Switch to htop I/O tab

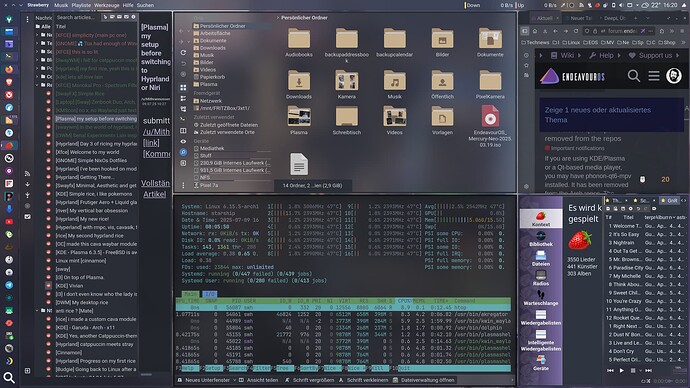click(x=209, y=294)
